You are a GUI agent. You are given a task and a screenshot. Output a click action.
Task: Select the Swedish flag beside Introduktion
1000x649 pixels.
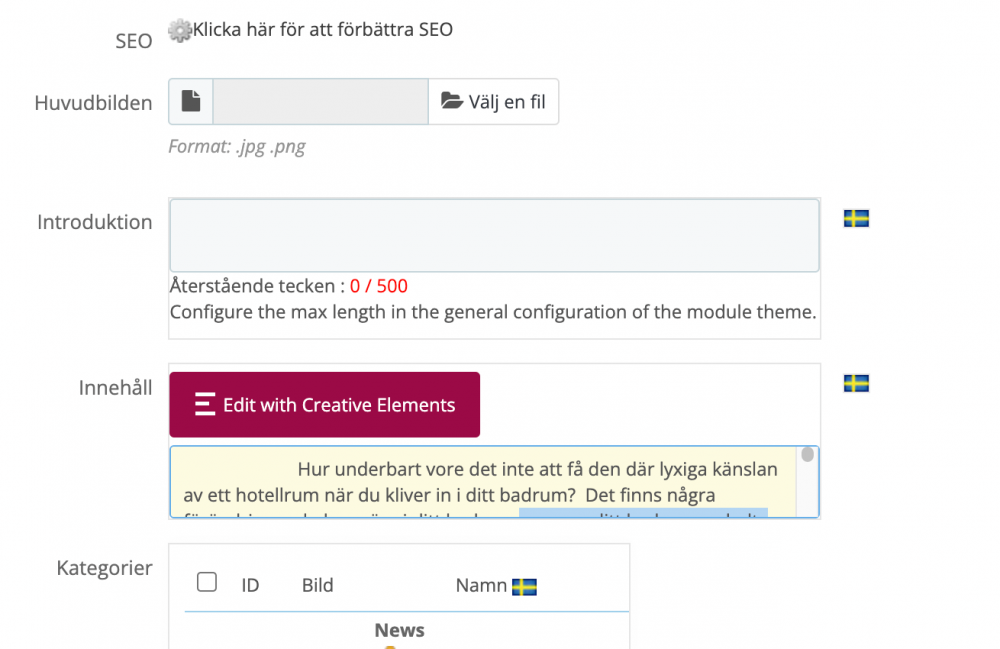855,217
